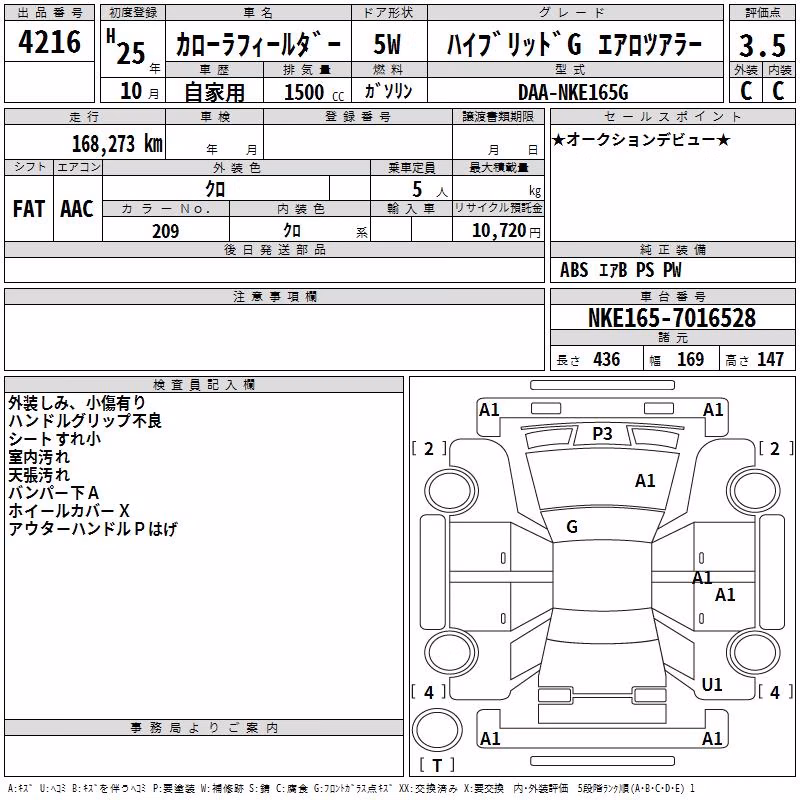
Task: Click the registration month 10 月
Action: click(139, 91)
